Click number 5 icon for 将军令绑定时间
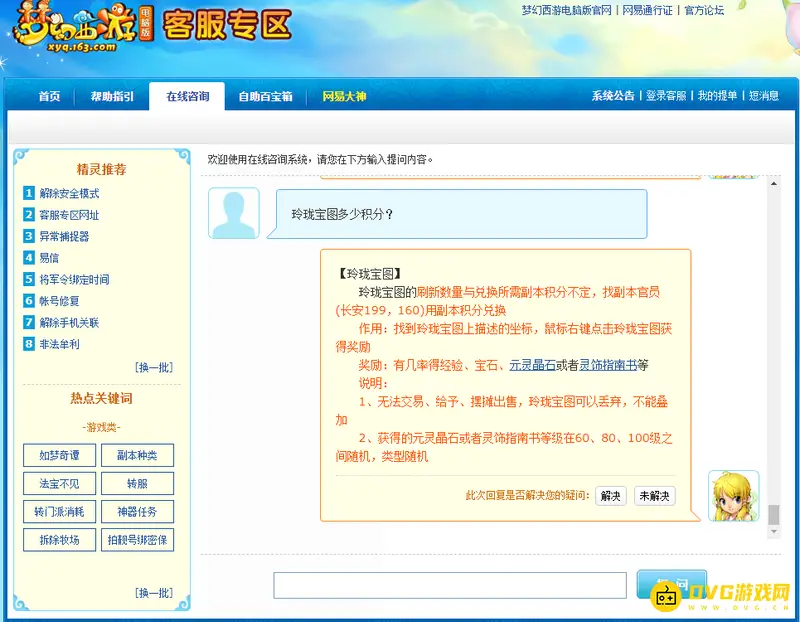The image size is (800, 622). click(29, 279)
